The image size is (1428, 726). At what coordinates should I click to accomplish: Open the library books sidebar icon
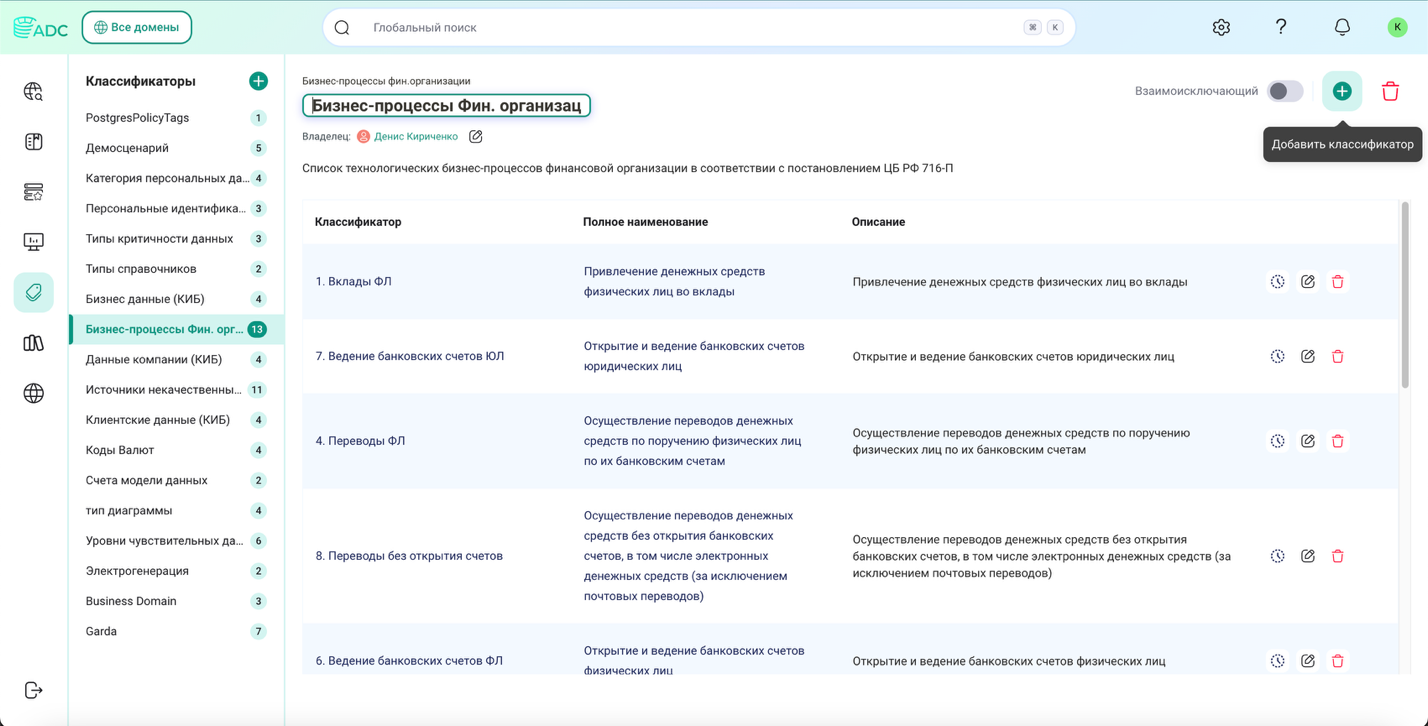[x=34, y=343]
